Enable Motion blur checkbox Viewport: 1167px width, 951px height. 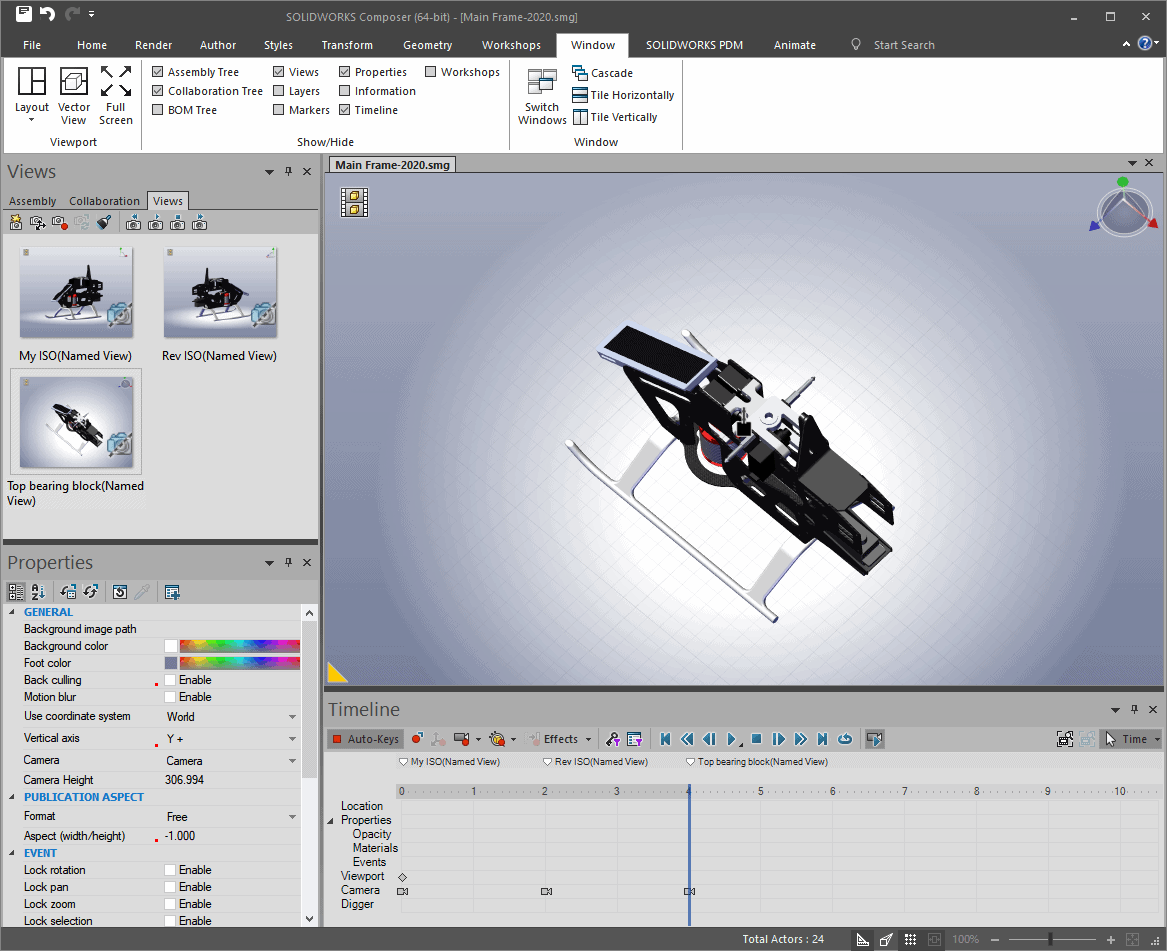170,697
